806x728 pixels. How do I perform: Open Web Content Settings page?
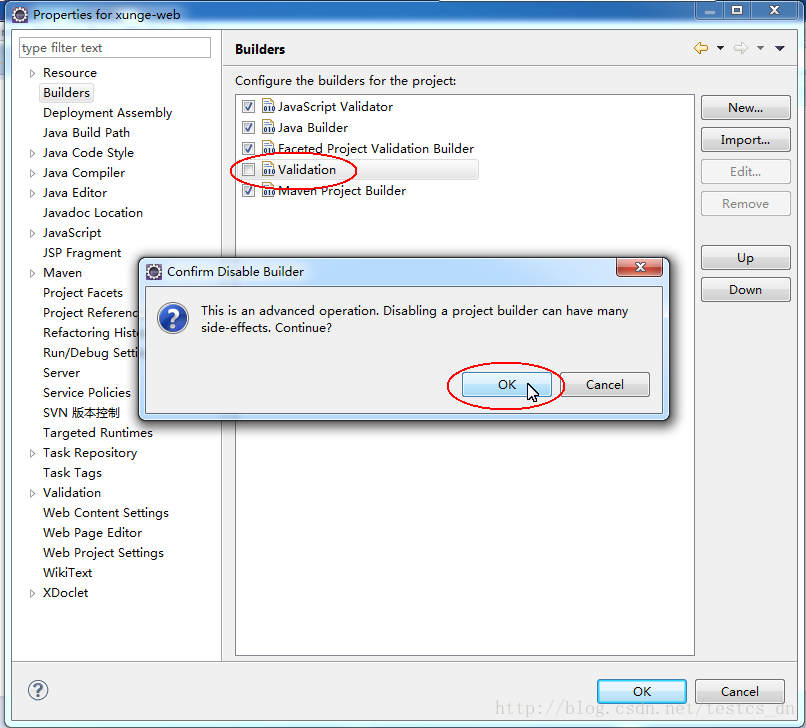click(106, 513)
